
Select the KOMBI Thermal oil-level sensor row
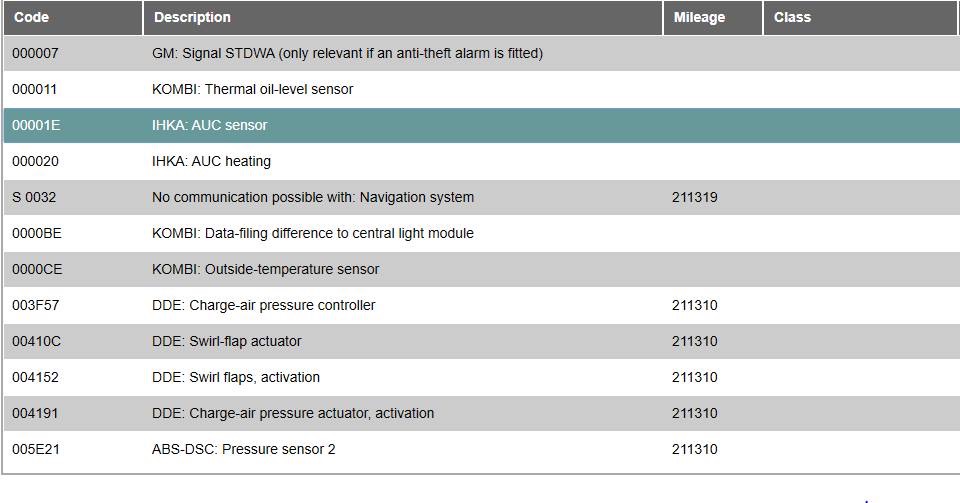482,89
